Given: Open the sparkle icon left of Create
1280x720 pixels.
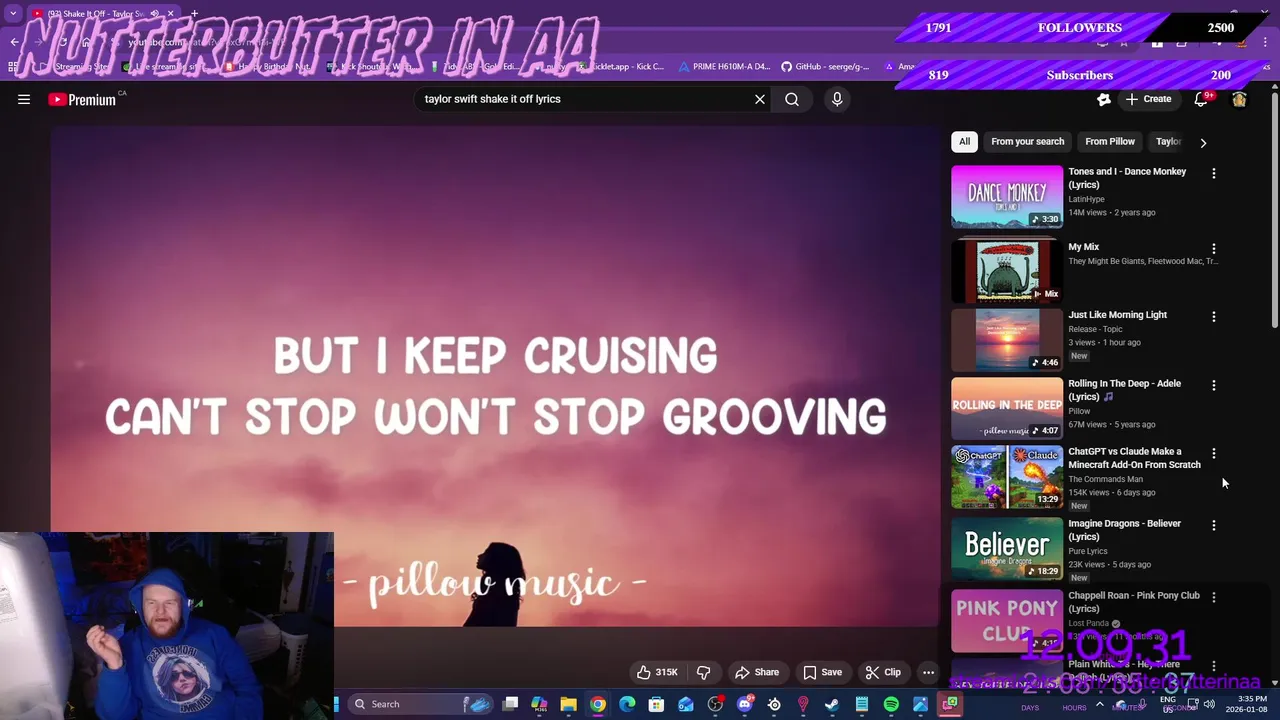Looking at the screenshot, I should click(x=1104, y=99).
